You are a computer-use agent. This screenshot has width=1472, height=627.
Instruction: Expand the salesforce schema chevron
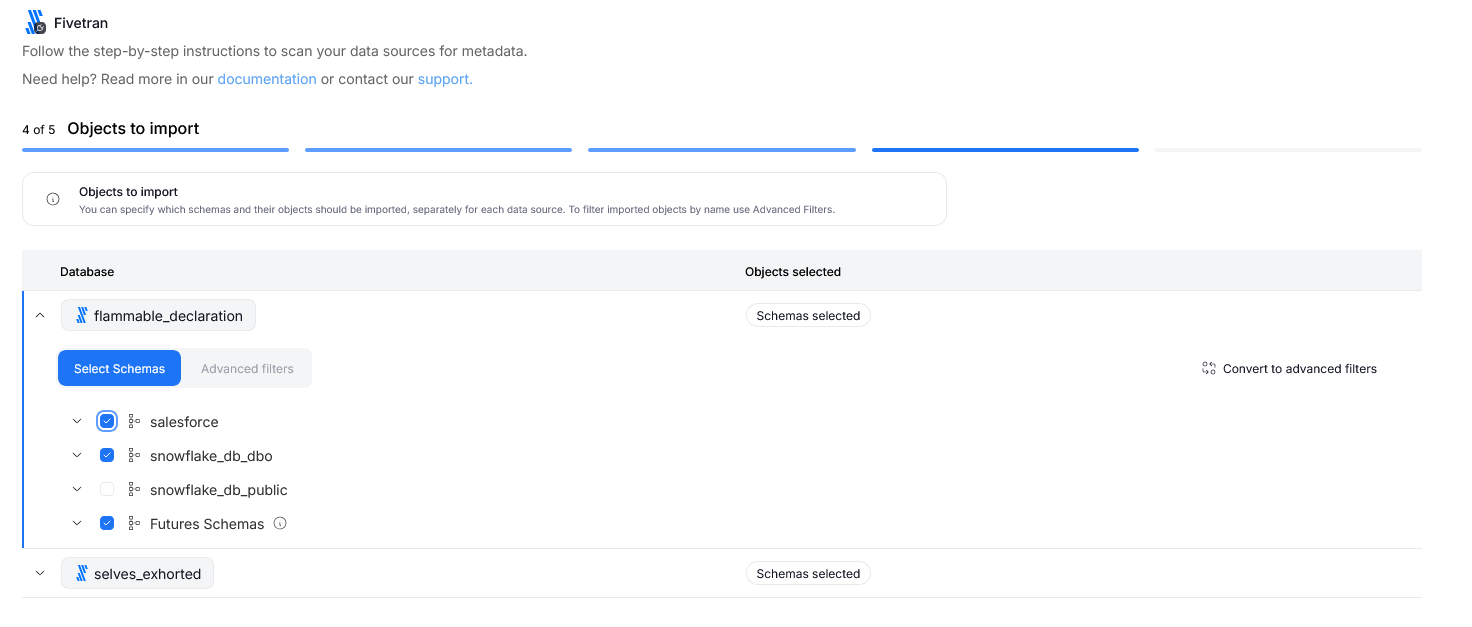click(x=77, y=422)
